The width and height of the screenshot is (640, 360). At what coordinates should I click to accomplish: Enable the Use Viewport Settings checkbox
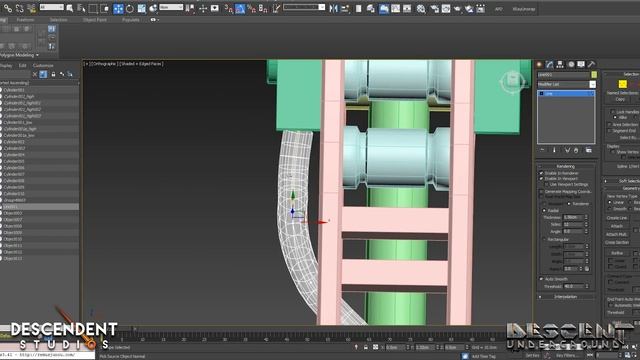pyautogui.click(x=547, y=184)
